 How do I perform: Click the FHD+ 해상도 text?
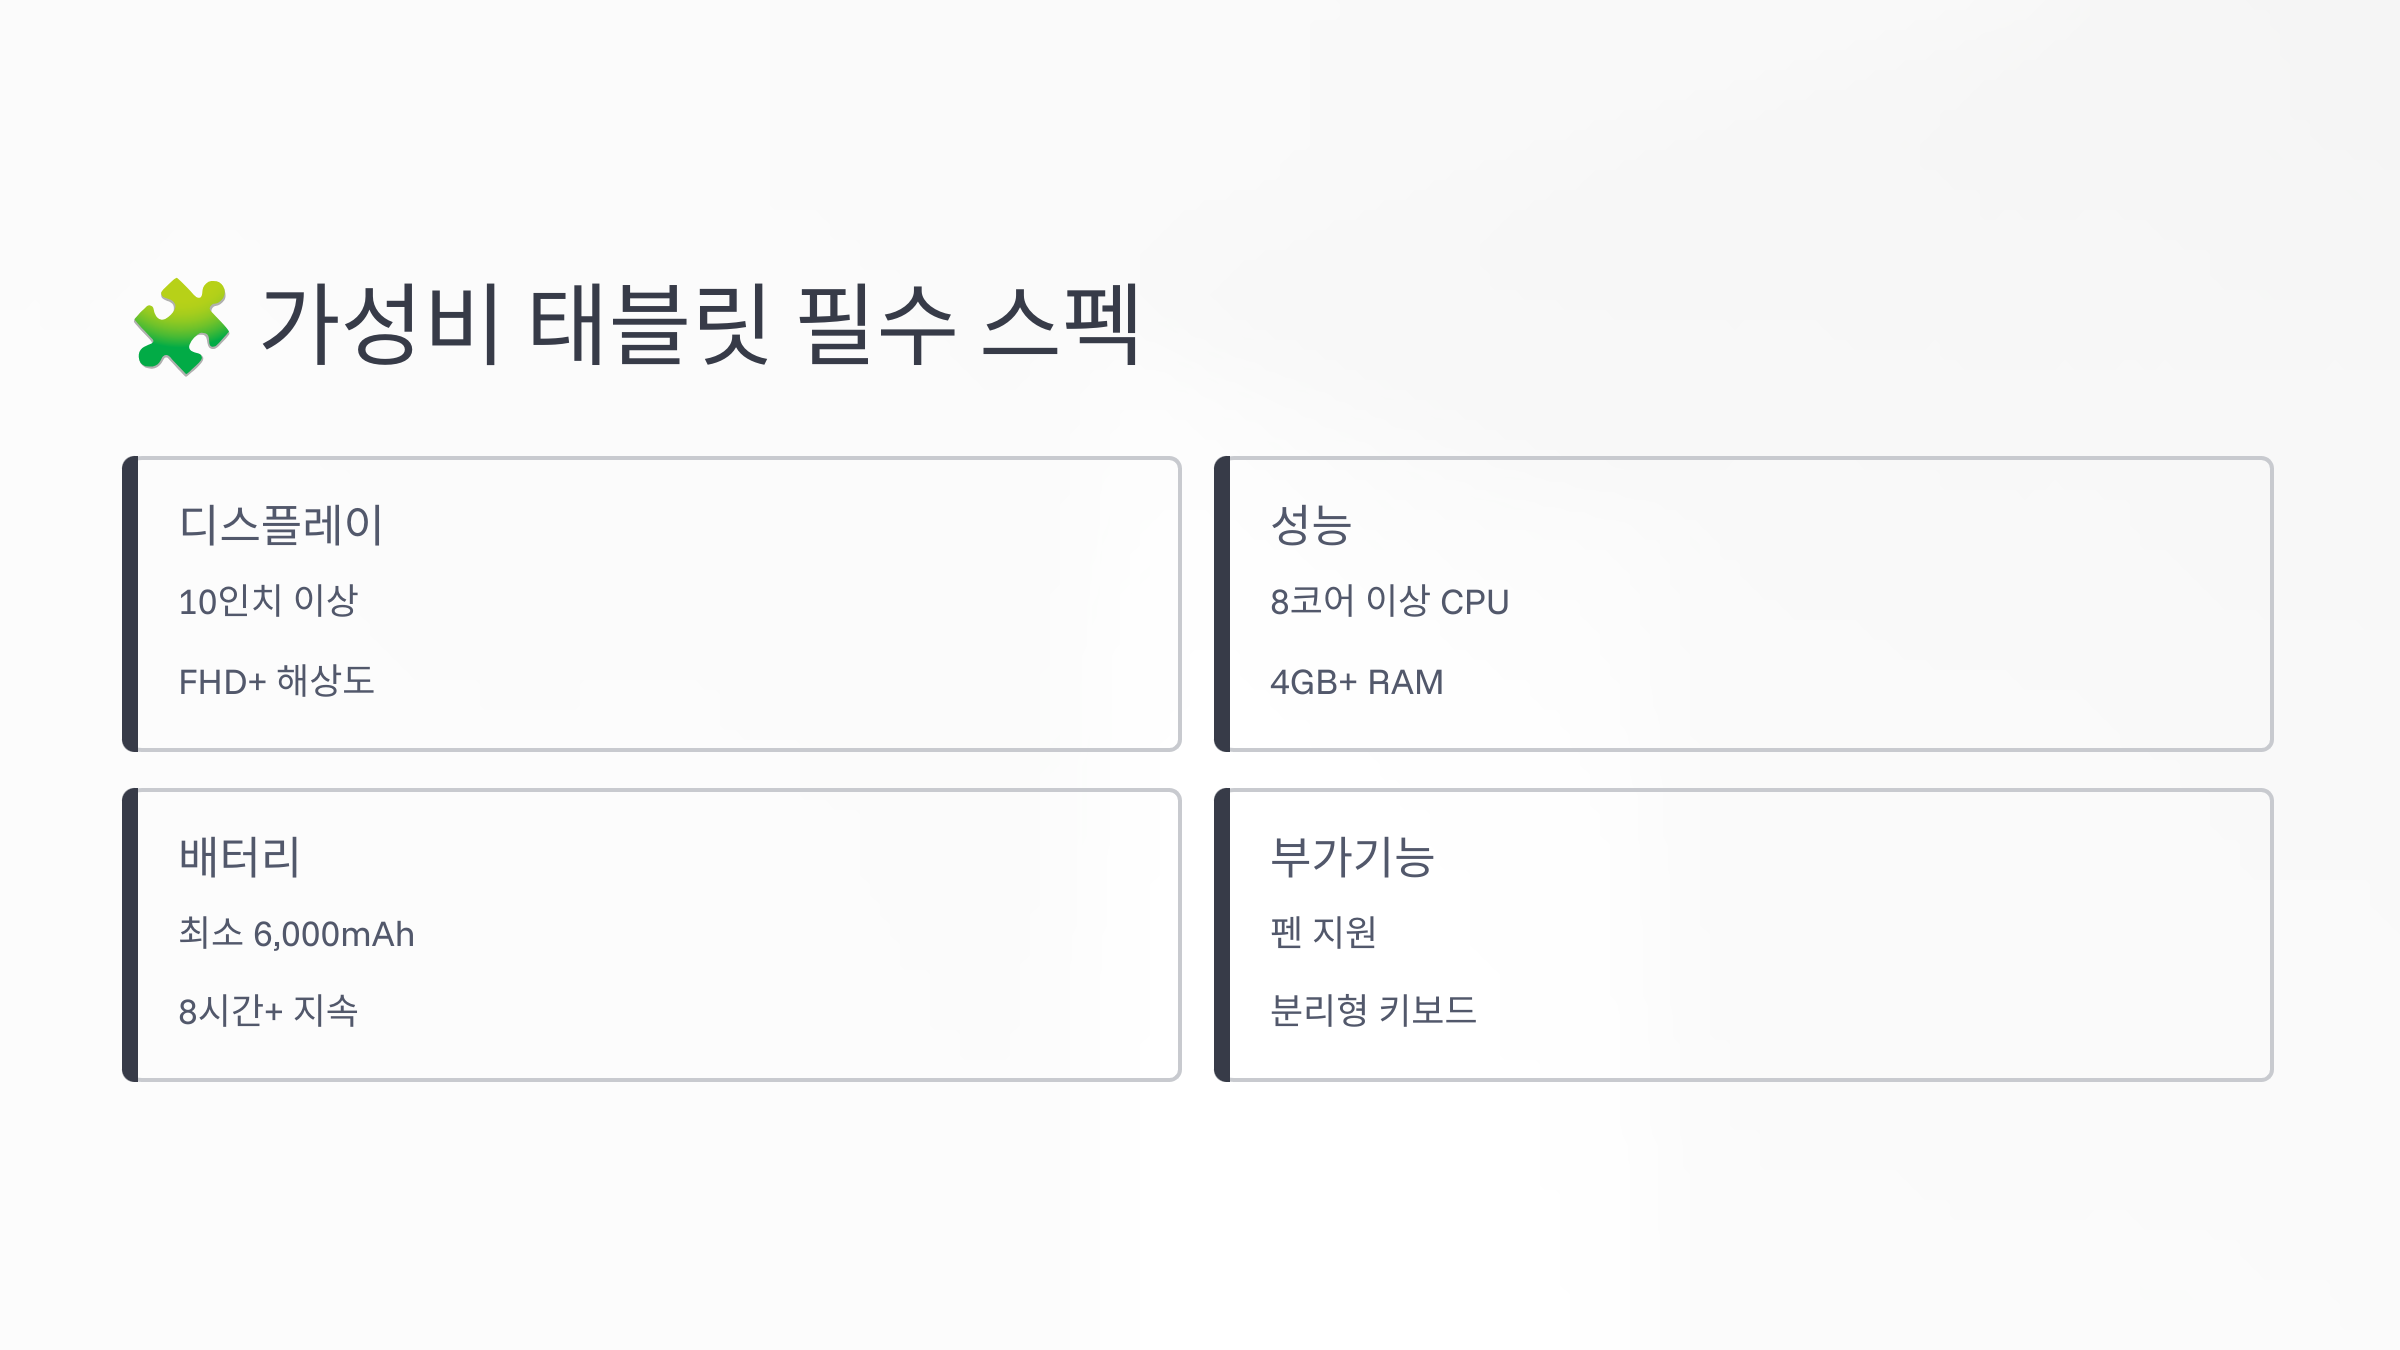(277, 681)
